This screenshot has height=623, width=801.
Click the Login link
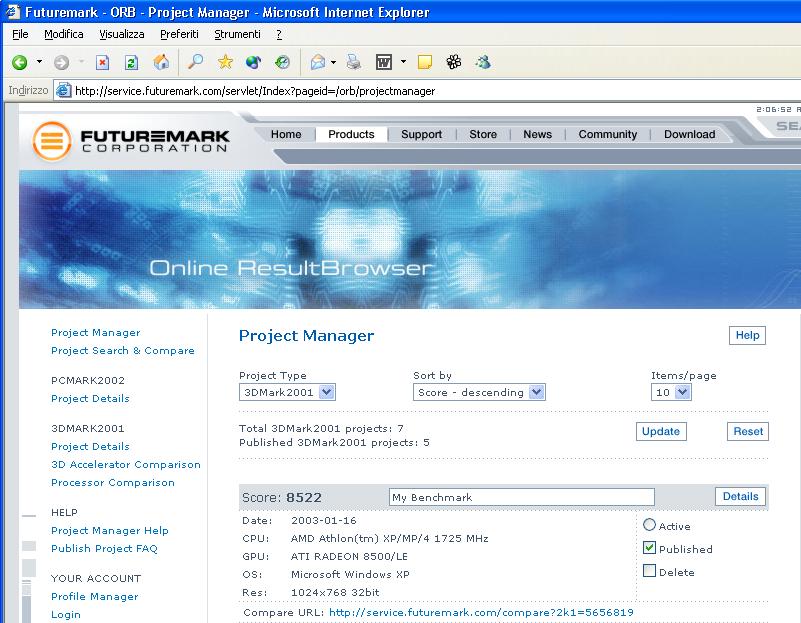66,614
